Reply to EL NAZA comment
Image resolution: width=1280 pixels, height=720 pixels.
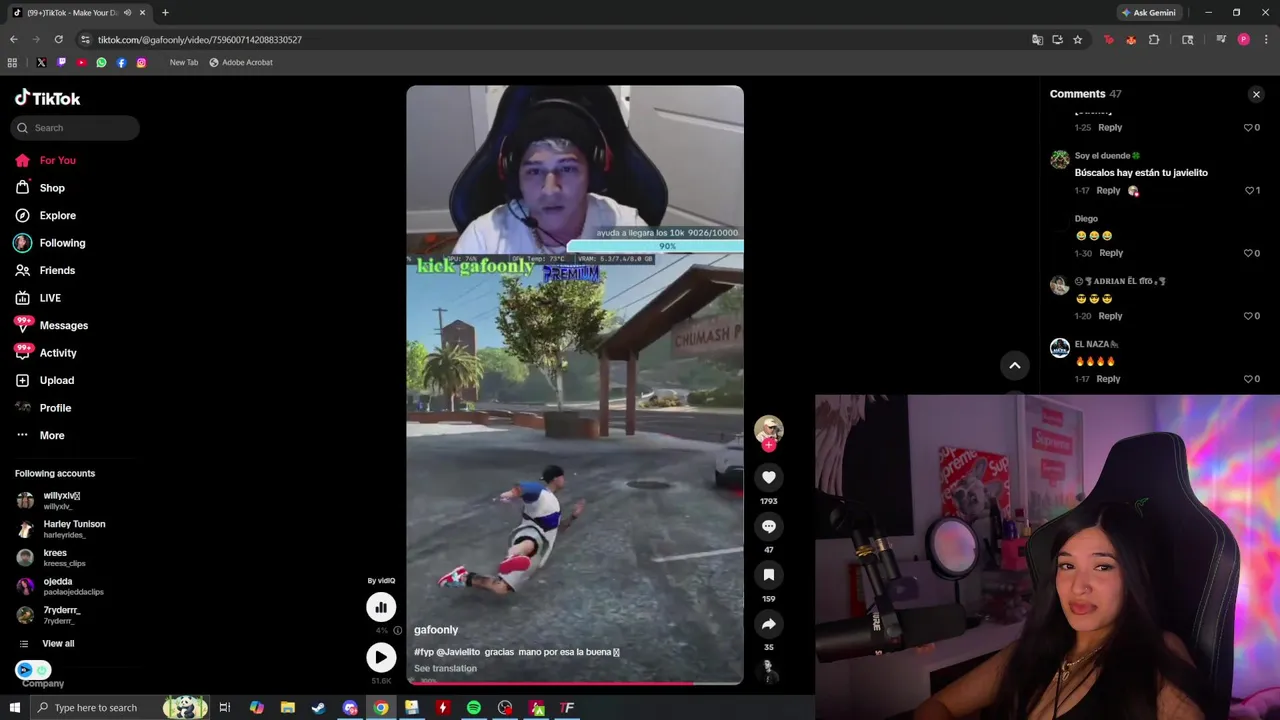click(x=1108, y=379)
